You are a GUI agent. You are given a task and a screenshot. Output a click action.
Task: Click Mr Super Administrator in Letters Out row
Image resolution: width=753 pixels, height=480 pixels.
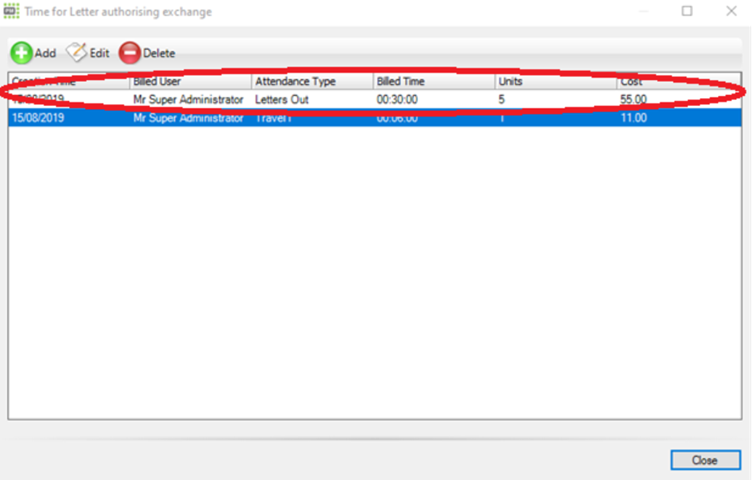[188, 100]
